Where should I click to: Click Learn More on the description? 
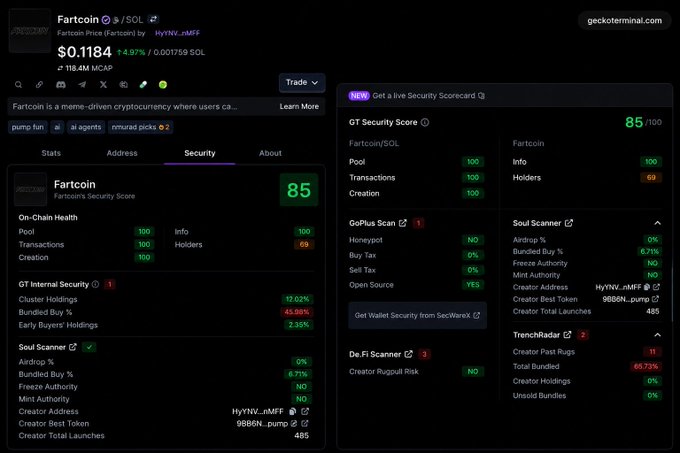click(299, 106)
